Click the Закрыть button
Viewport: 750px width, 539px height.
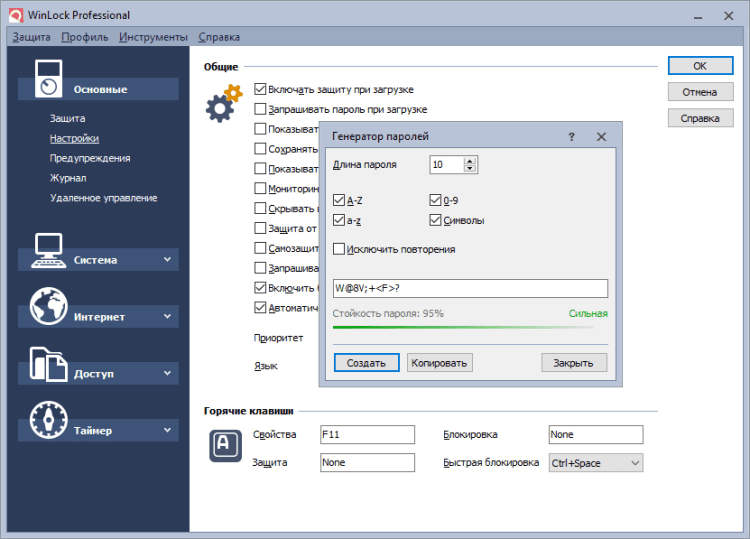click(574, 363)
